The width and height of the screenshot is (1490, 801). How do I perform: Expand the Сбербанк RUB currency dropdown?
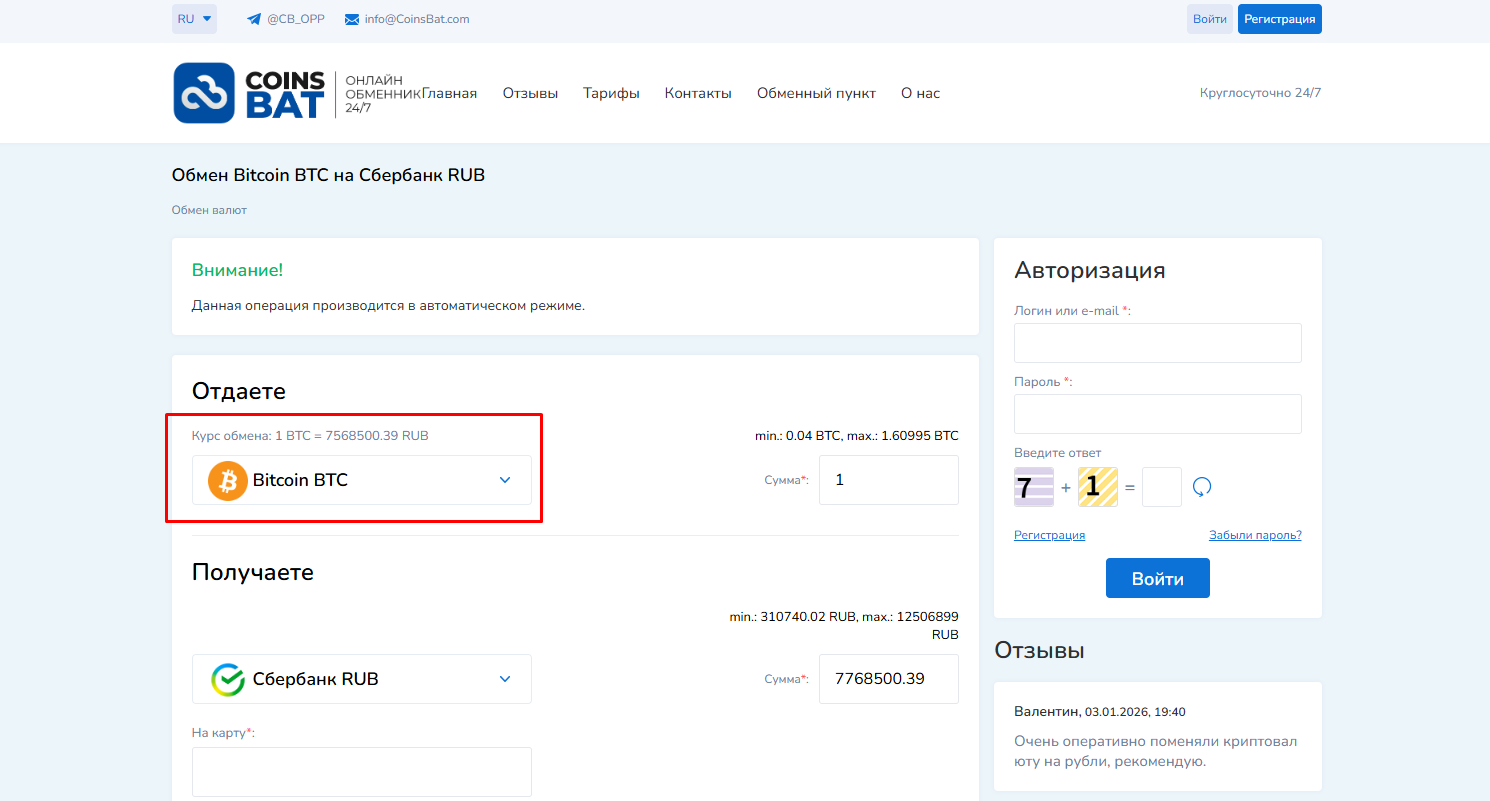(504, 679)
